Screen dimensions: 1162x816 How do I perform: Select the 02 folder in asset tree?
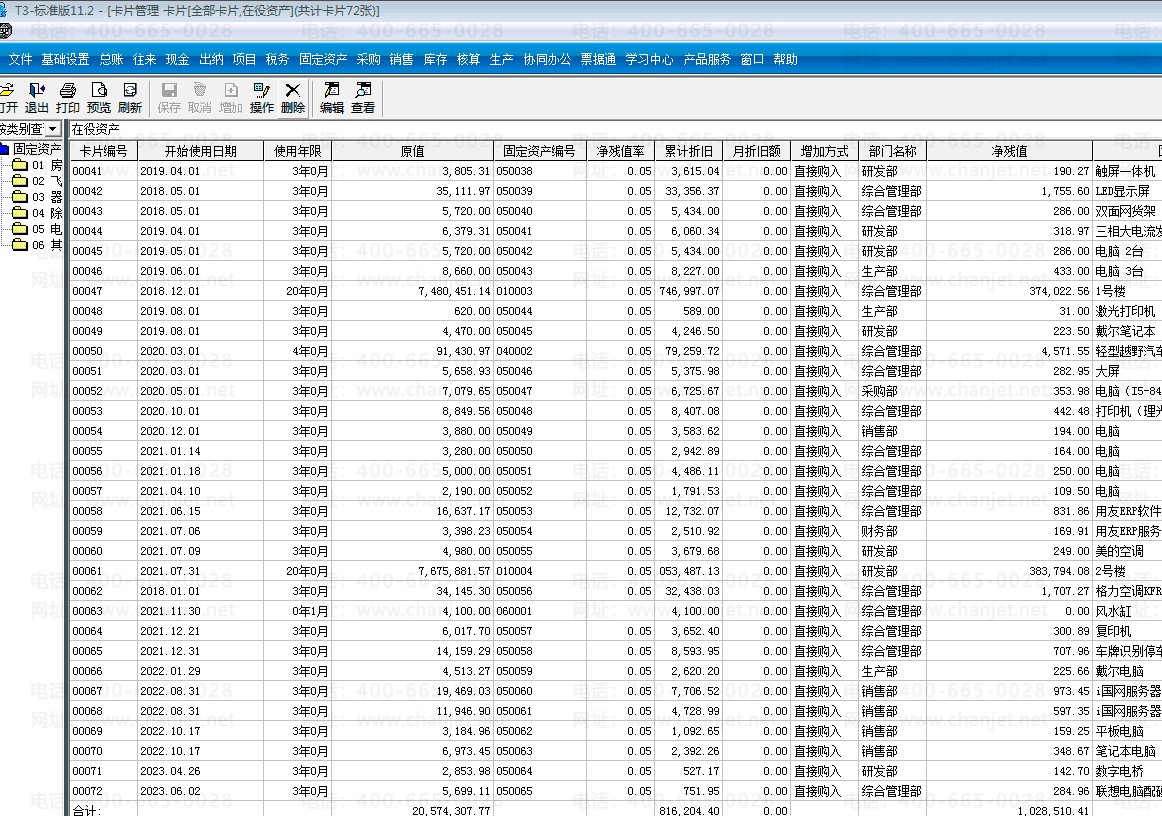[x=37, y=181]
